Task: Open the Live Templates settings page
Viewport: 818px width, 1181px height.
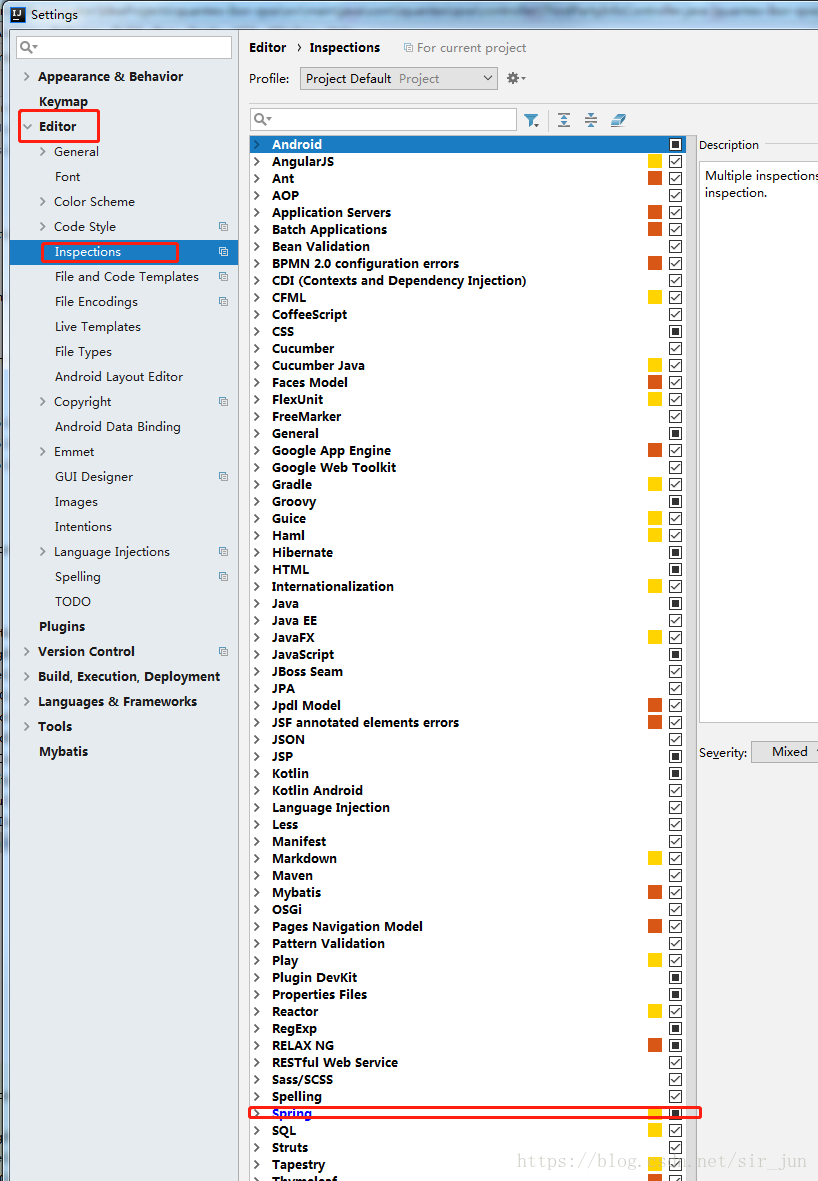Action: pyautogui.click(x=98, y=327)
